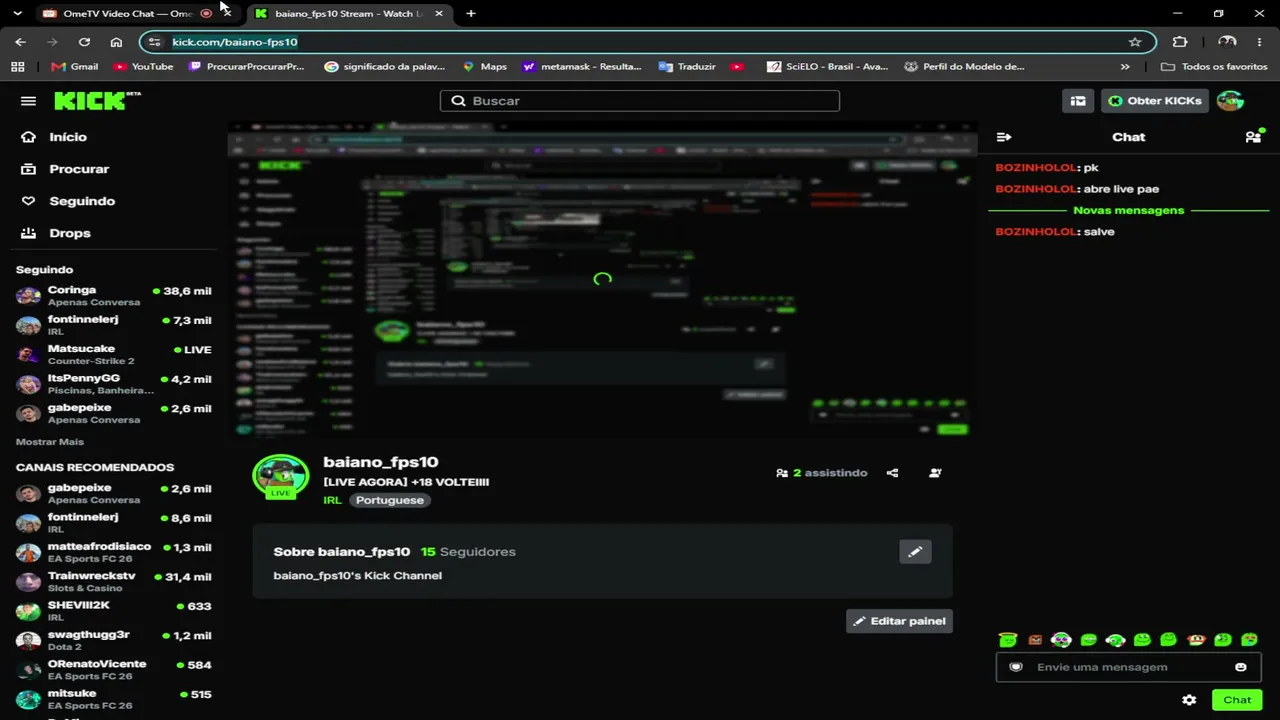The height and width of the screenshot is (720, 1280).
Task: Open ItsPennyGG's channel
Action: 114,384
